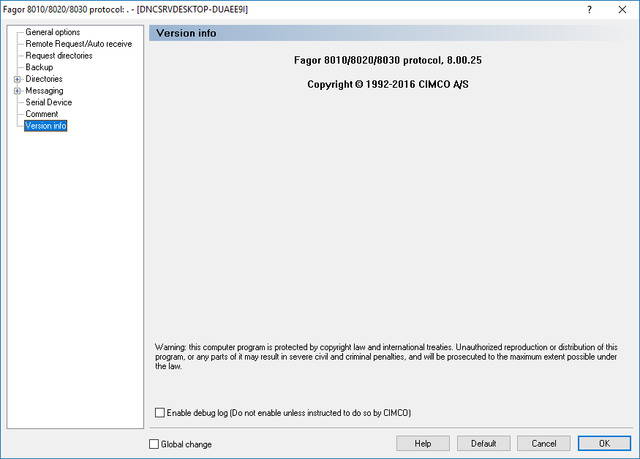The width and height of the screenshot is (640, 459).
Task: Confirm with the OK button
Action: [x=604, y=443]
